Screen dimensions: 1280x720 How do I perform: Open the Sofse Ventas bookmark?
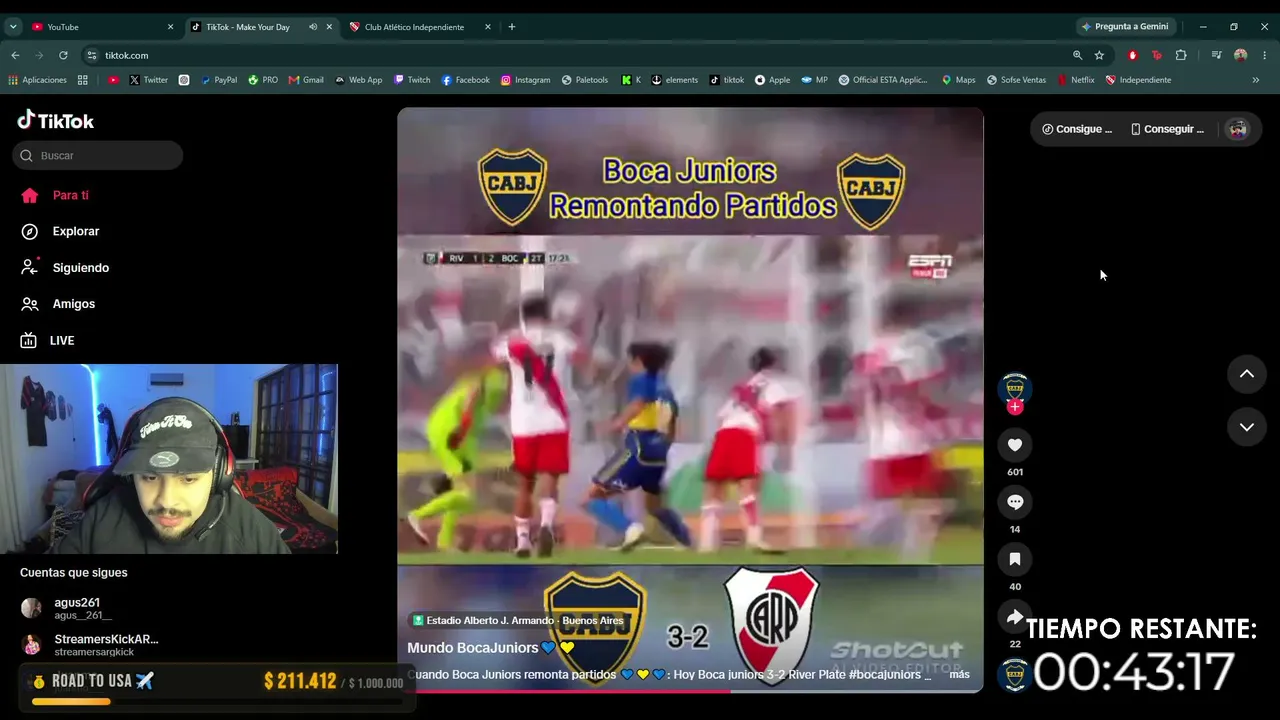tap(1016, 80)
